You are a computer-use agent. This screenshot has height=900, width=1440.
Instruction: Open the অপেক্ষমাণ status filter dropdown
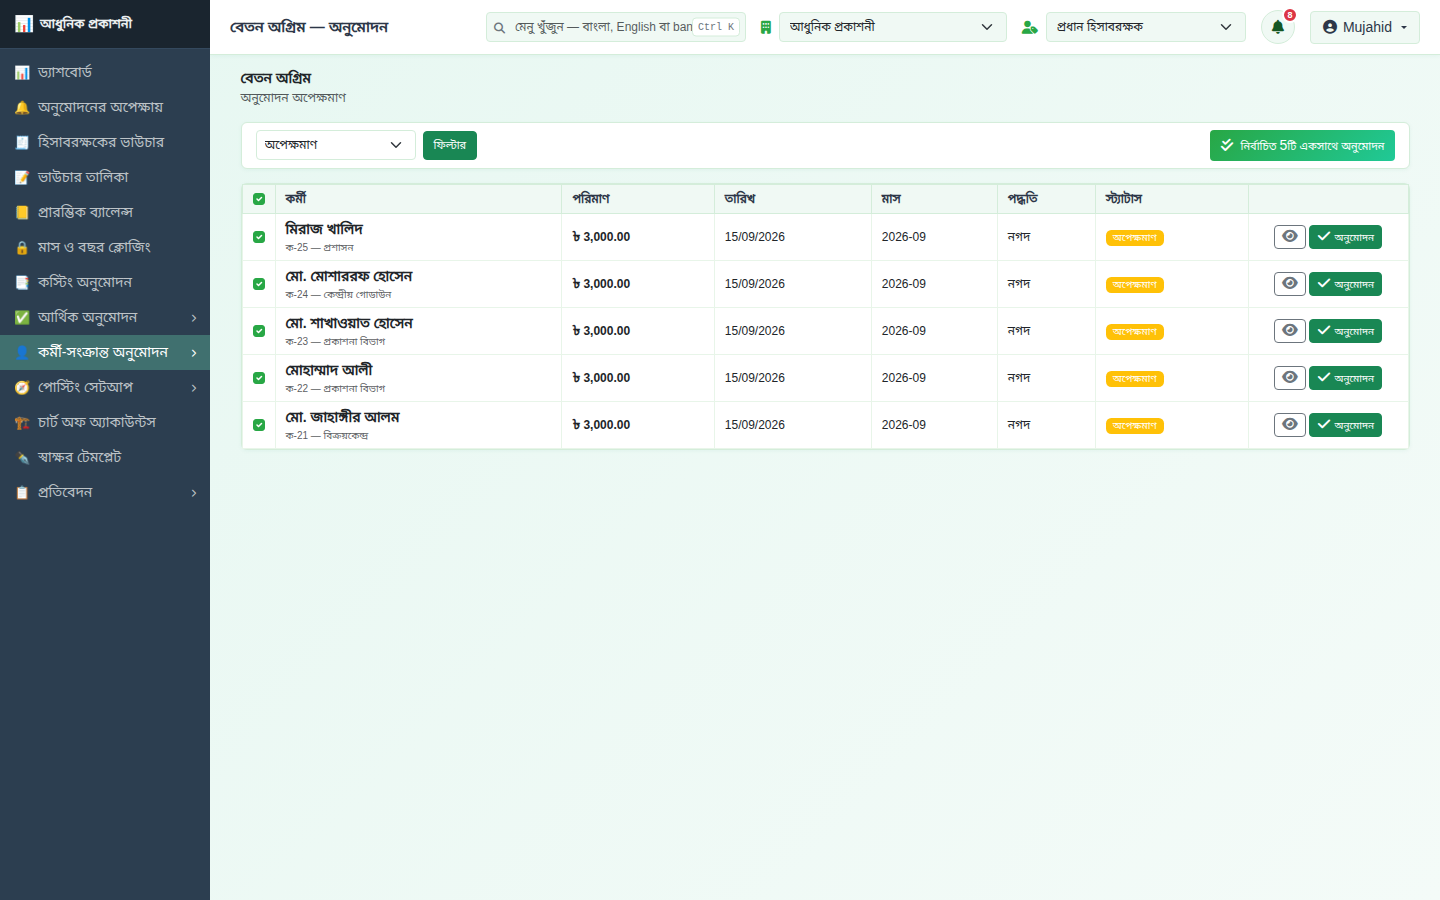pyautogui.click(x=335, y=145)
